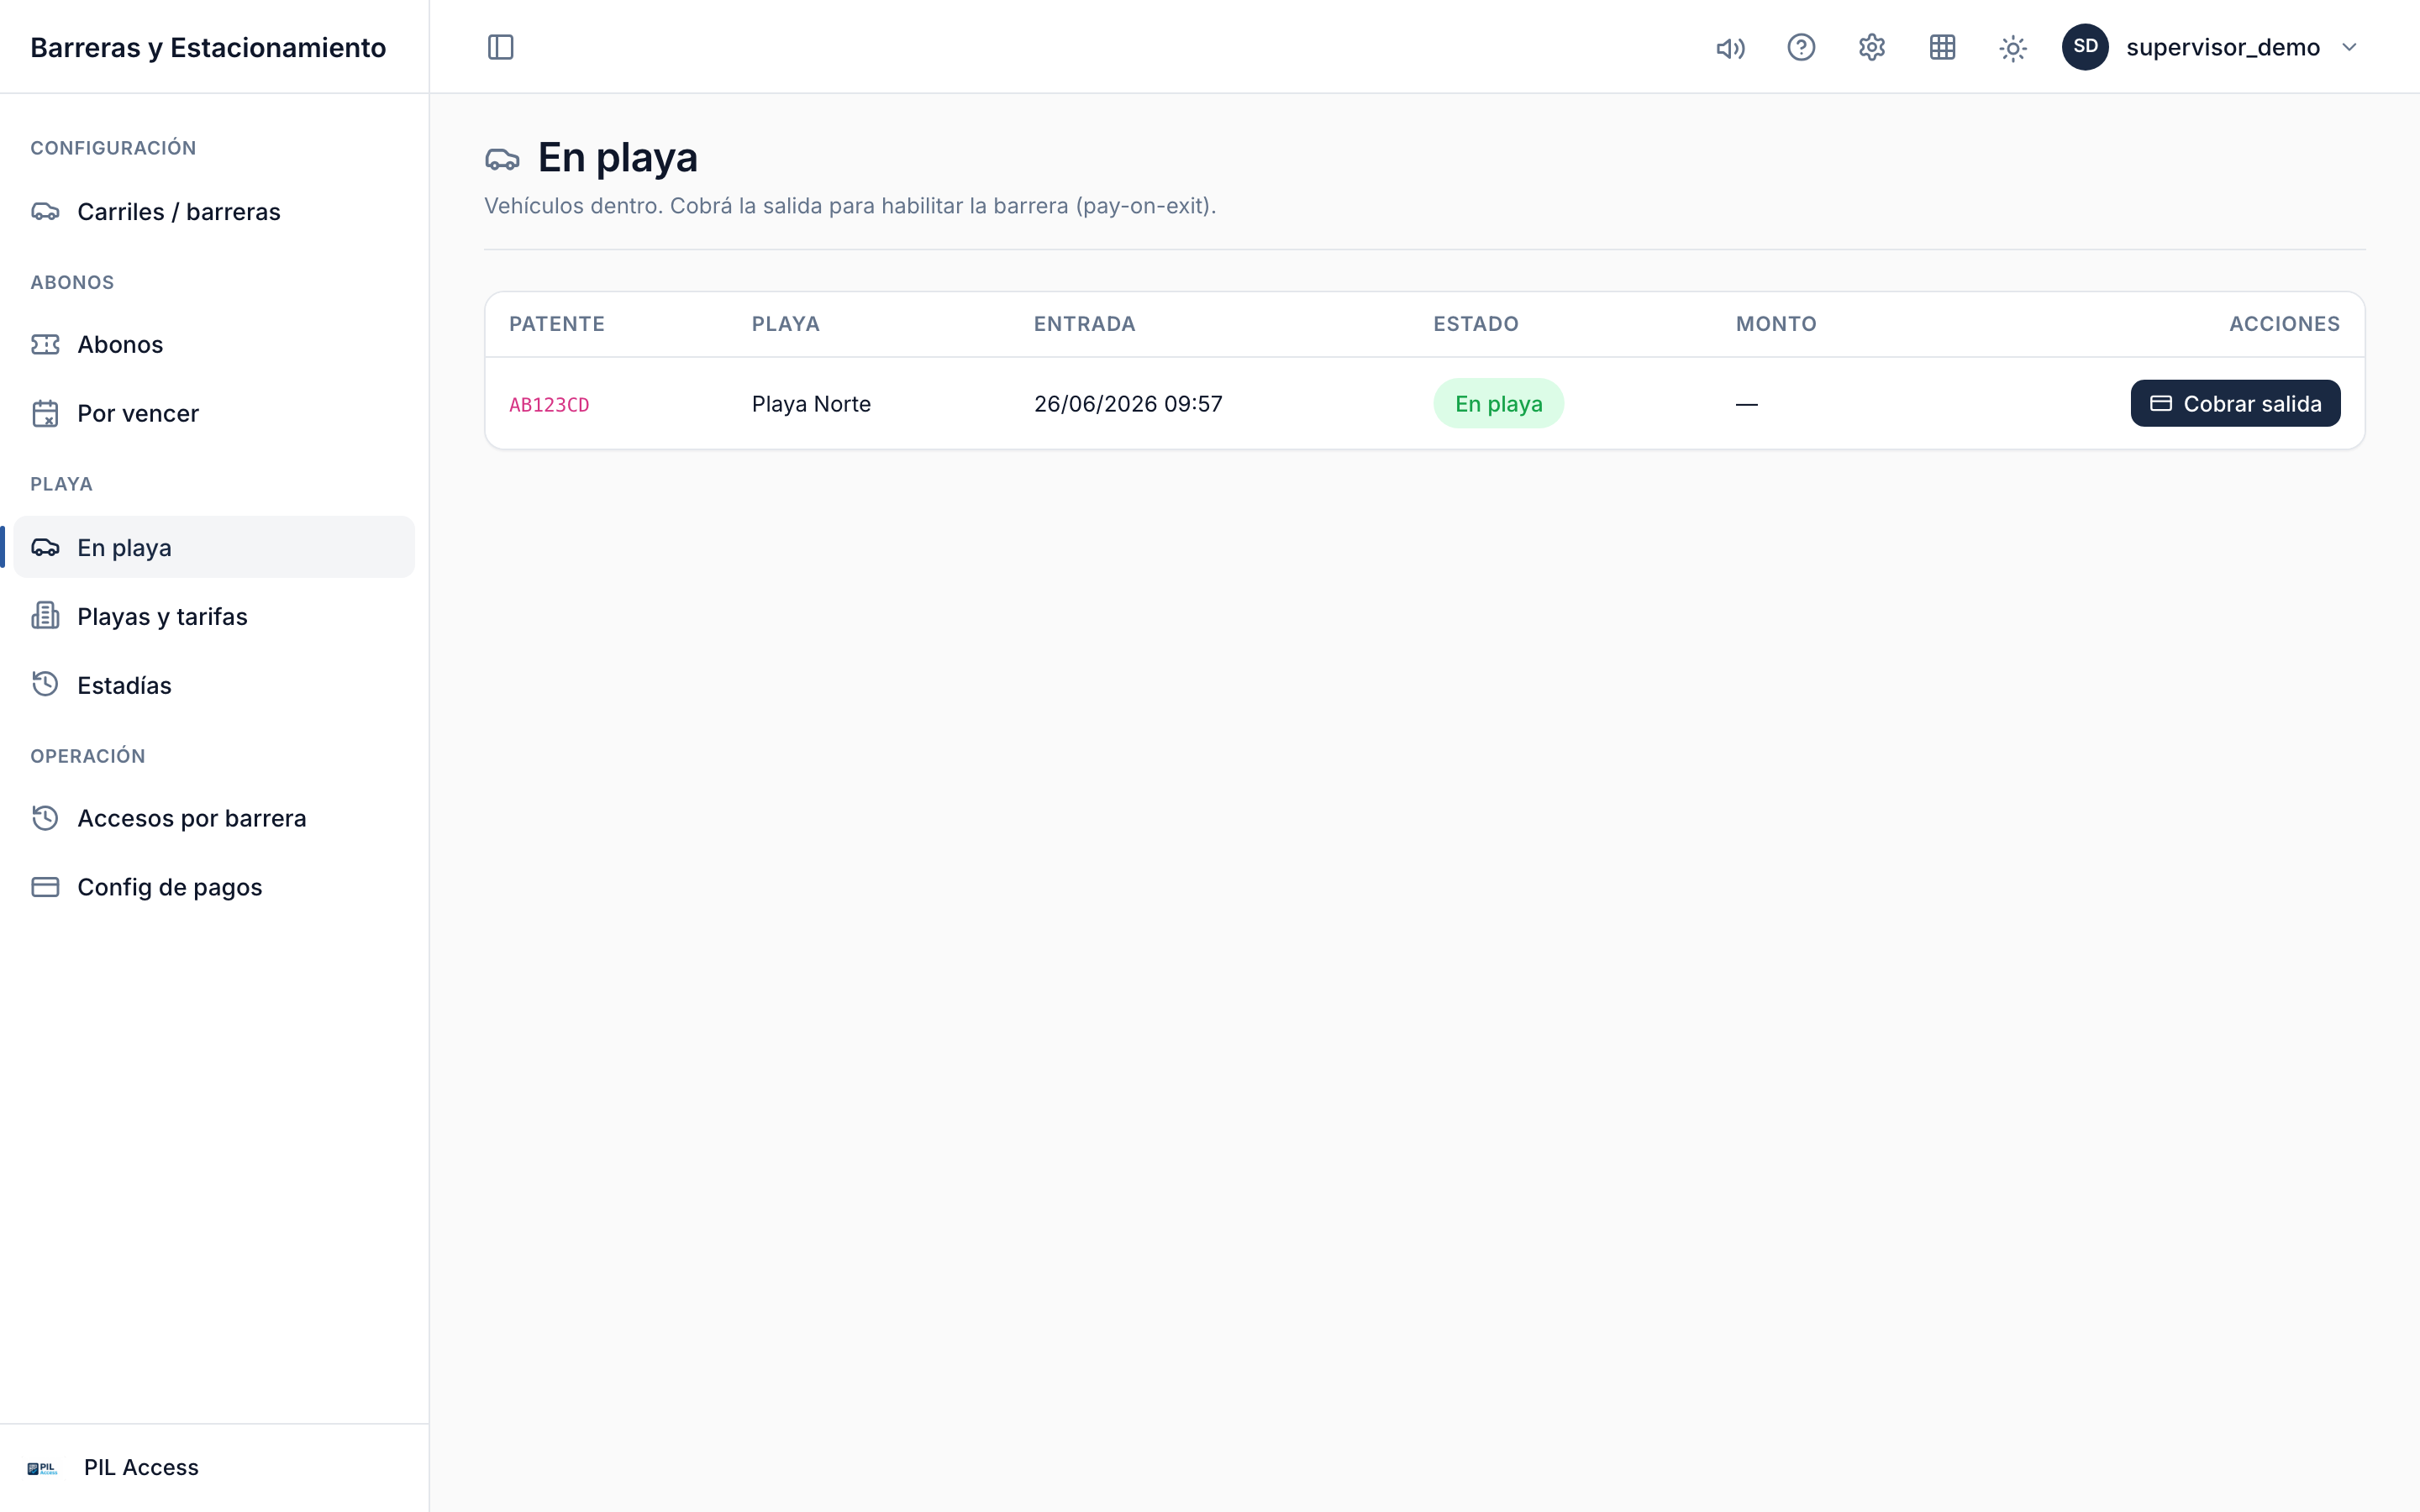
Task: Click the PIL Access footer label
Action: [x=141, y=1467]
